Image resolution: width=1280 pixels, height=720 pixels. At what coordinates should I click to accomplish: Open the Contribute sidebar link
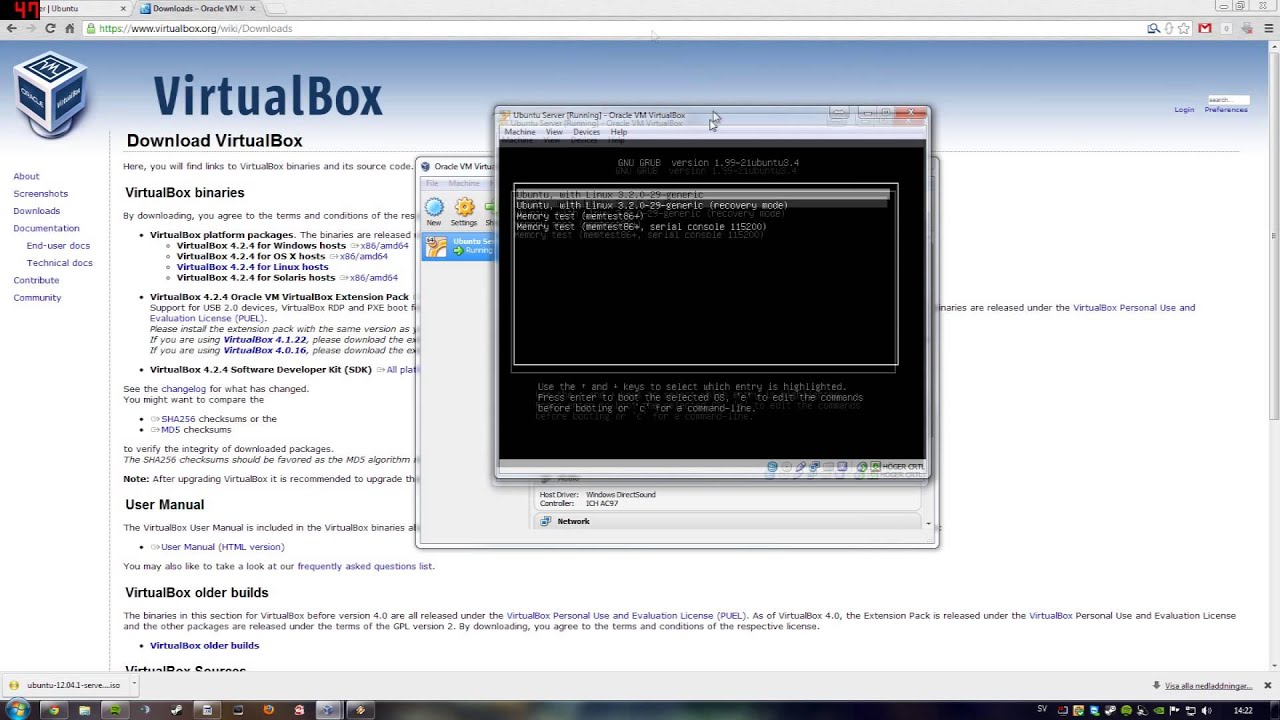coord(36,280)
